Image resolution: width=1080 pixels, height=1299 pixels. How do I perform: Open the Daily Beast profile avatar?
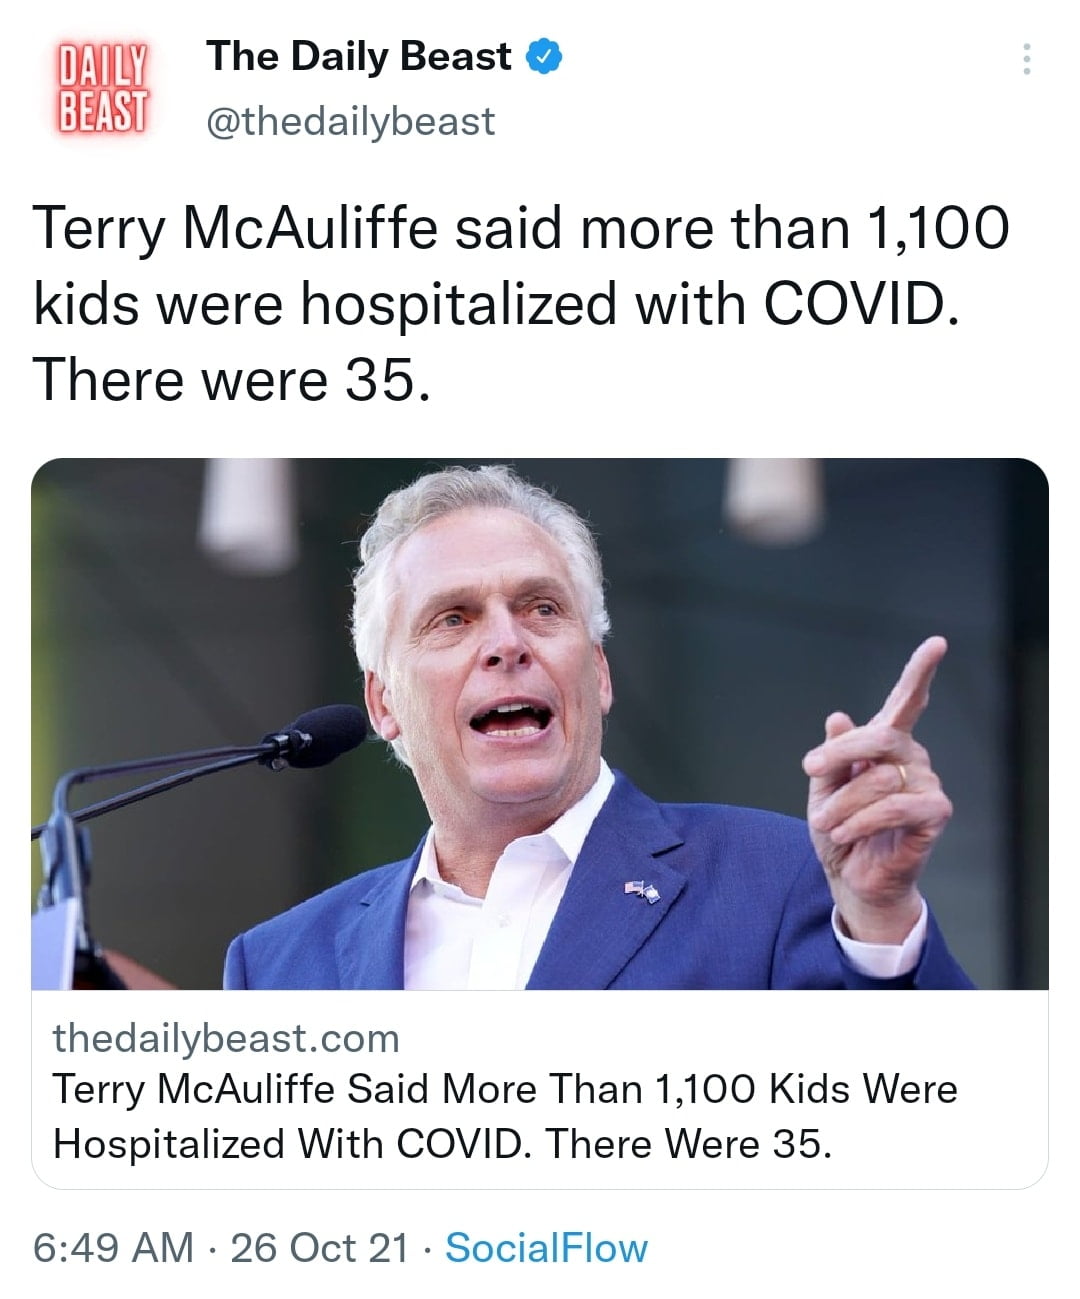[x=100, y=86]
